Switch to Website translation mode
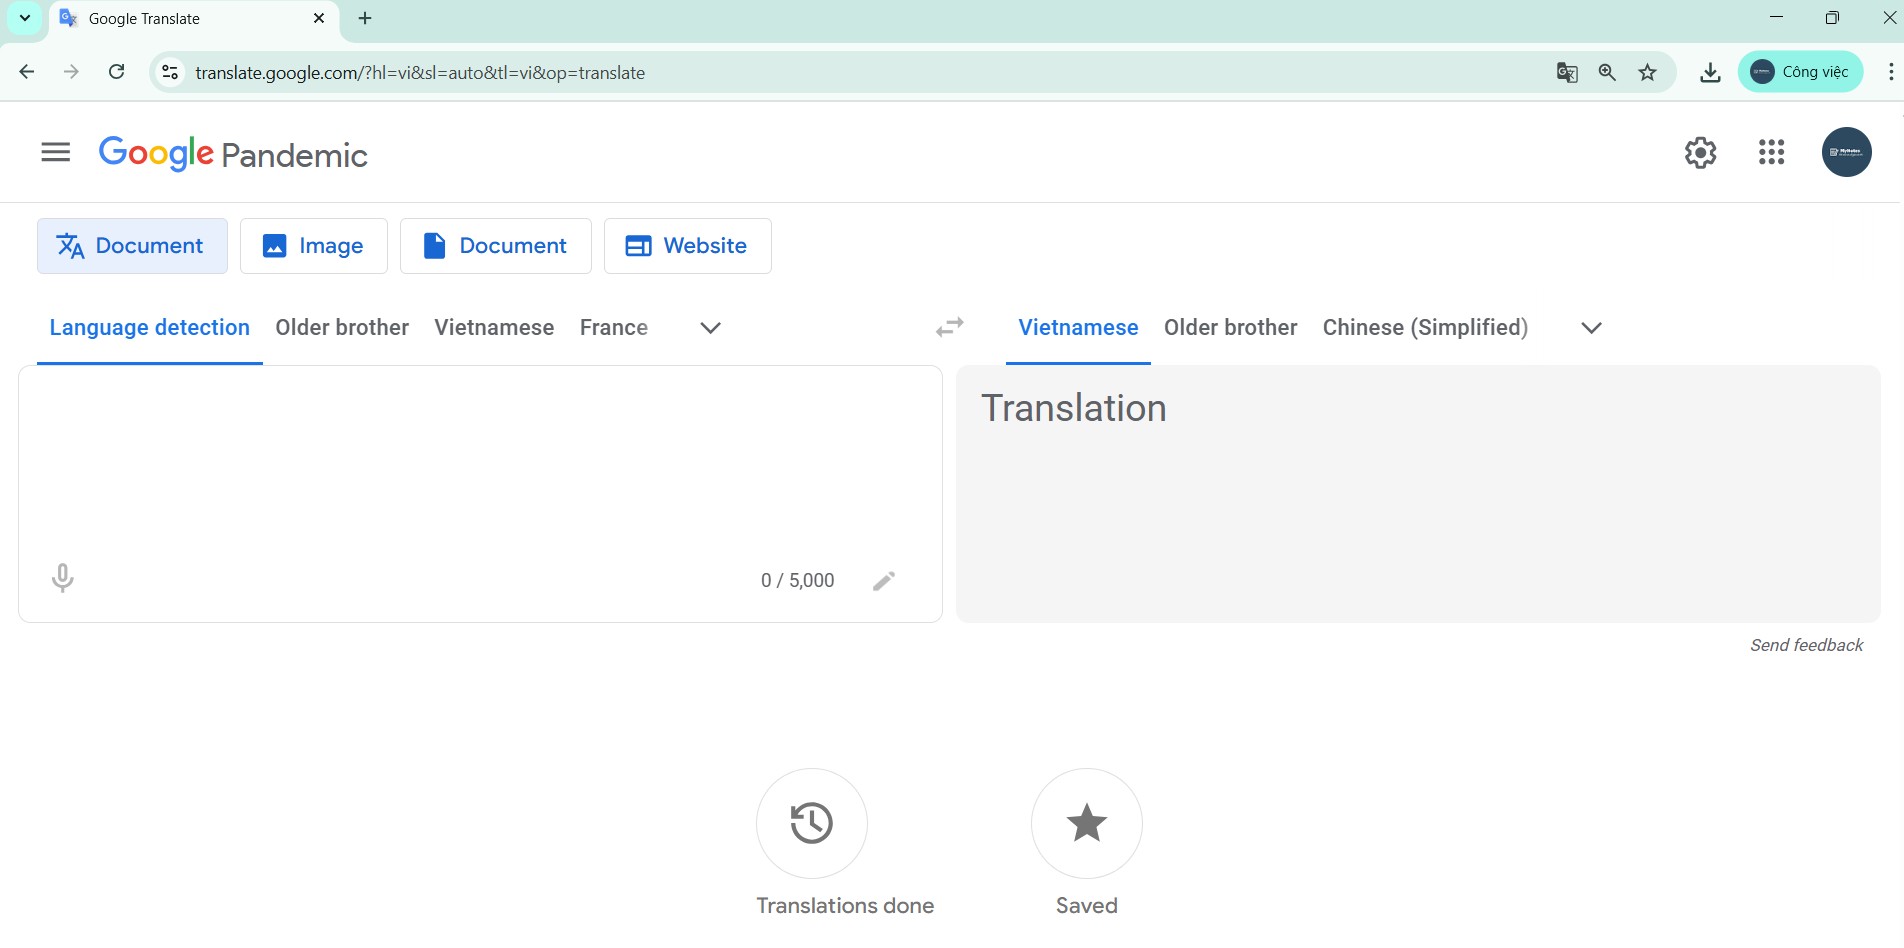Image resolution: width=1904 pixels, height=948 pixels. click(x=687, y=246)
